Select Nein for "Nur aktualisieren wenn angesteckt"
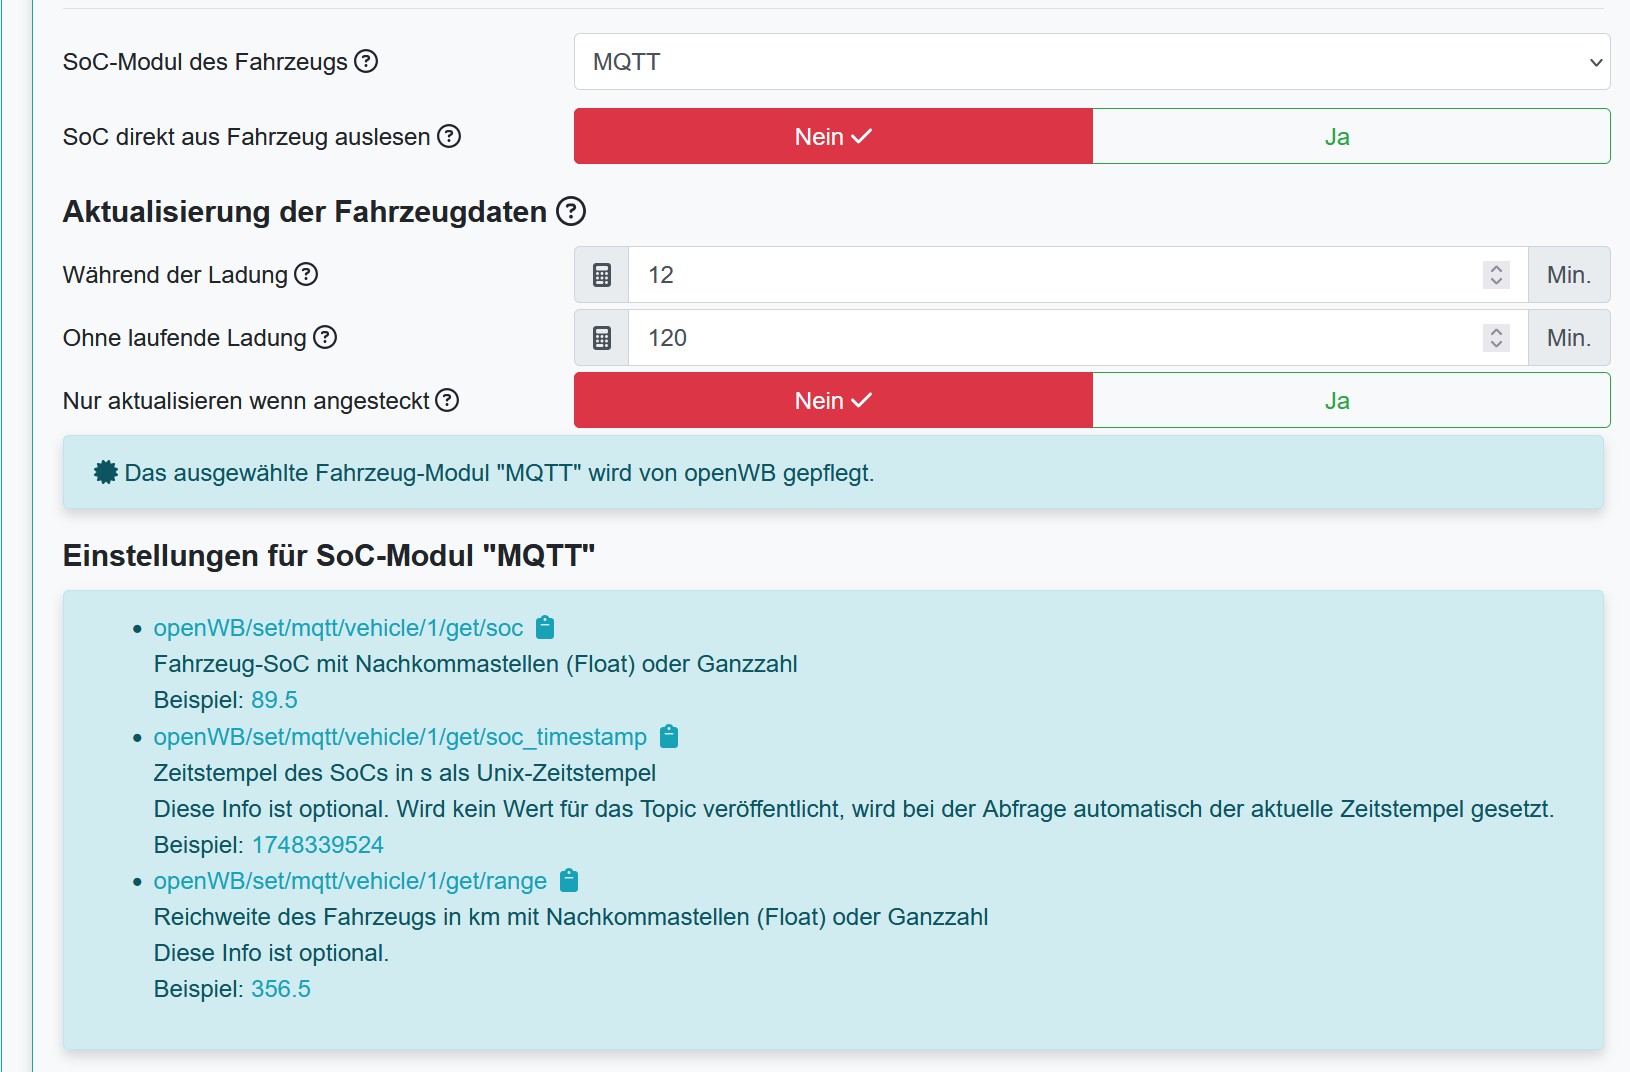1630x1072 pixels. point(831,400)
